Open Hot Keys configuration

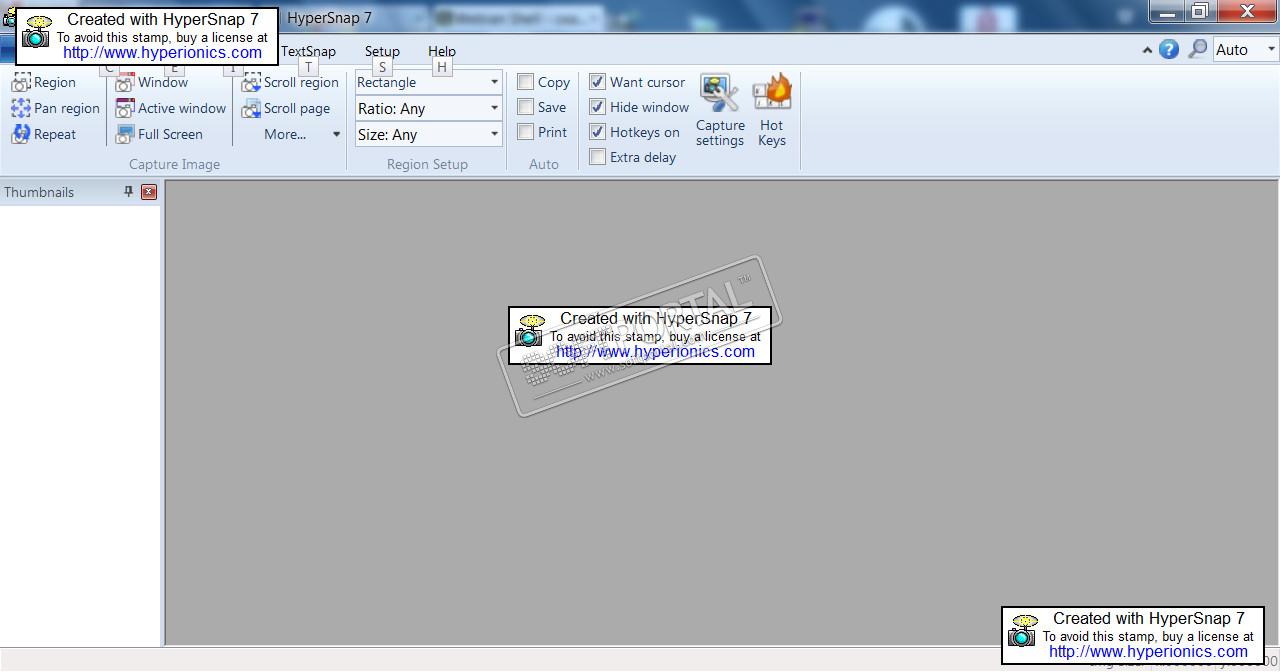pyautogui.click(x=772, y=111)
